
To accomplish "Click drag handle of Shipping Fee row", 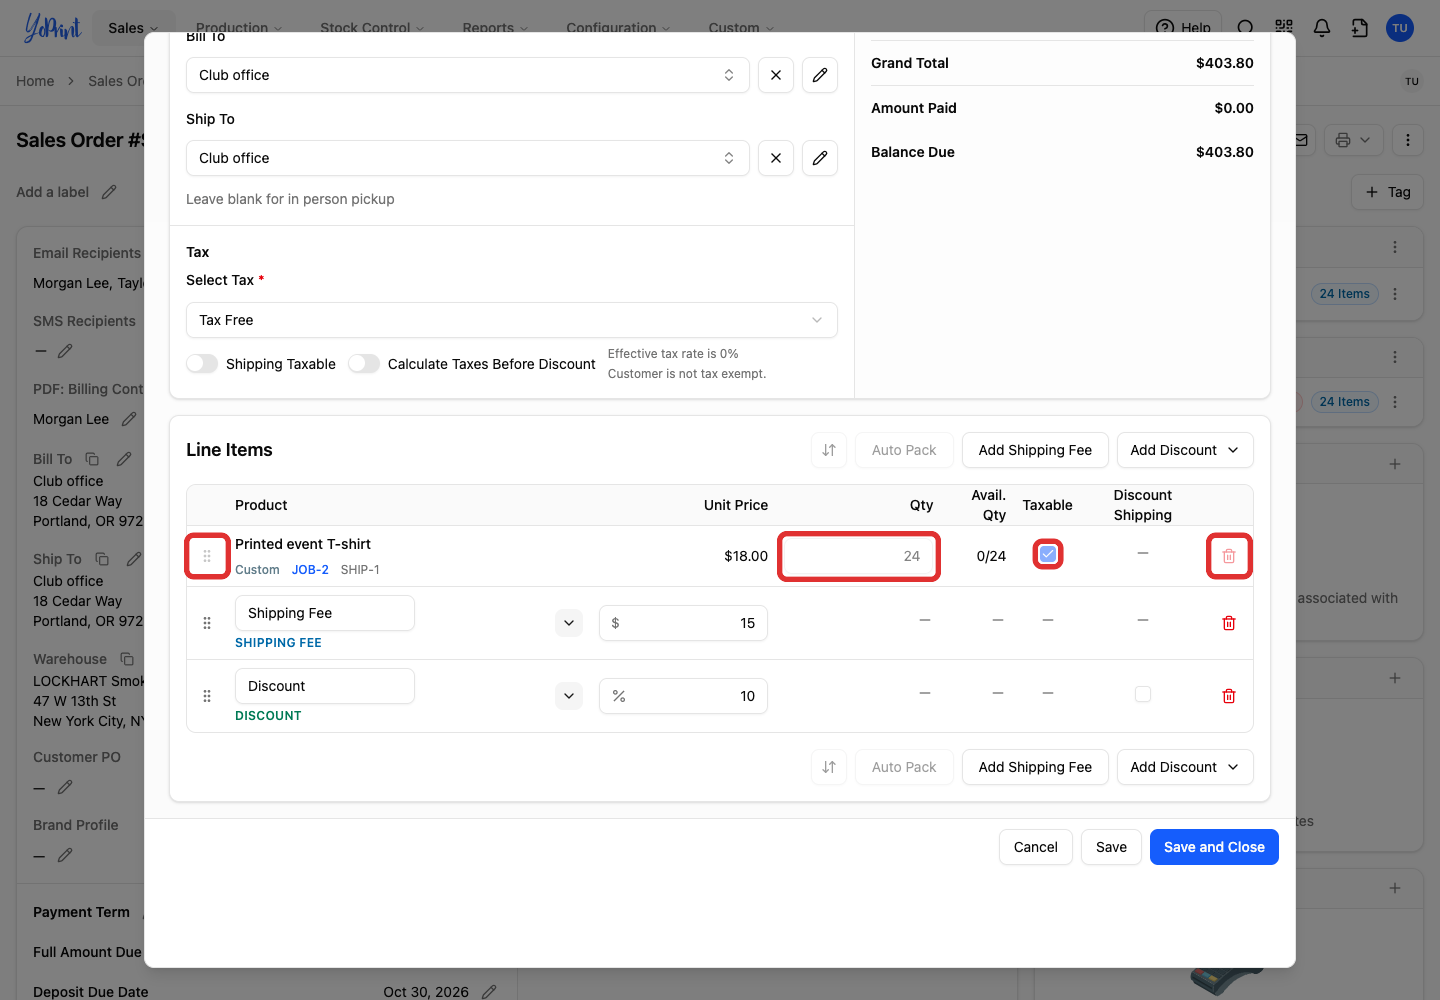I will point(207,623).
